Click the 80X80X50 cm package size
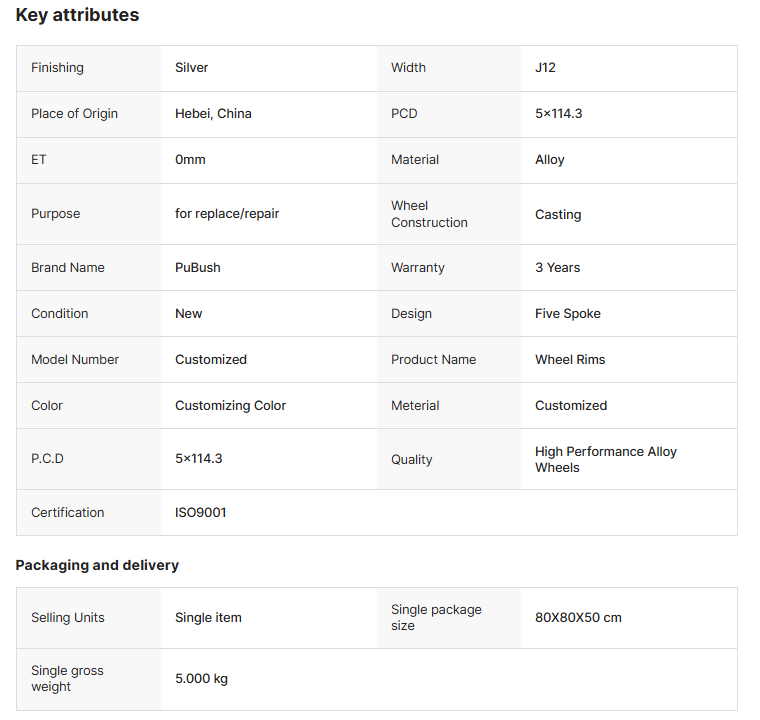Viewport: 760px width, 720px height. click(578, 618)
